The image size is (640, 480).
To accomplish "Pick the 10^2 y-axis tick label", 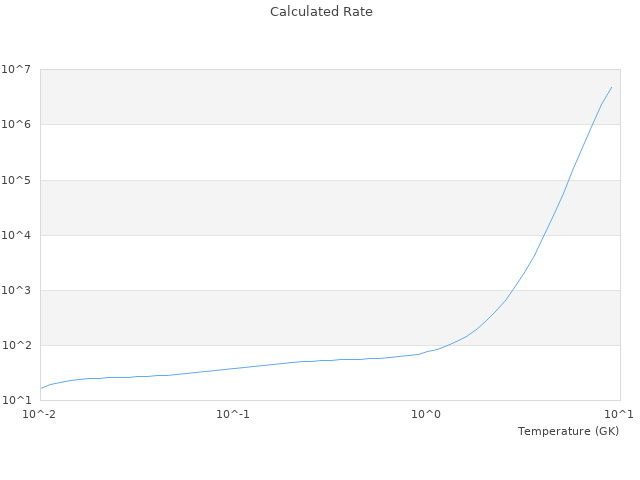I will click(x=16, y=345).
